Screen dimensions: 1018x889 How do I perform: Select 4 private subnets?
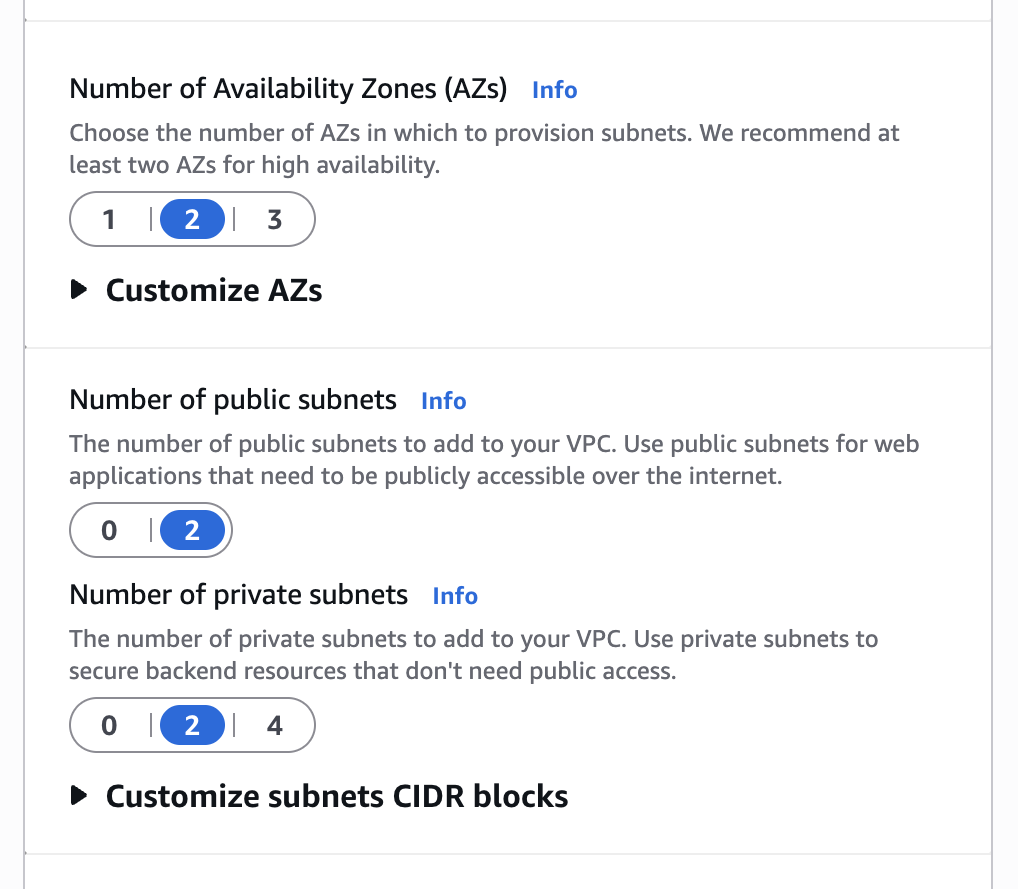coord(275,725)
